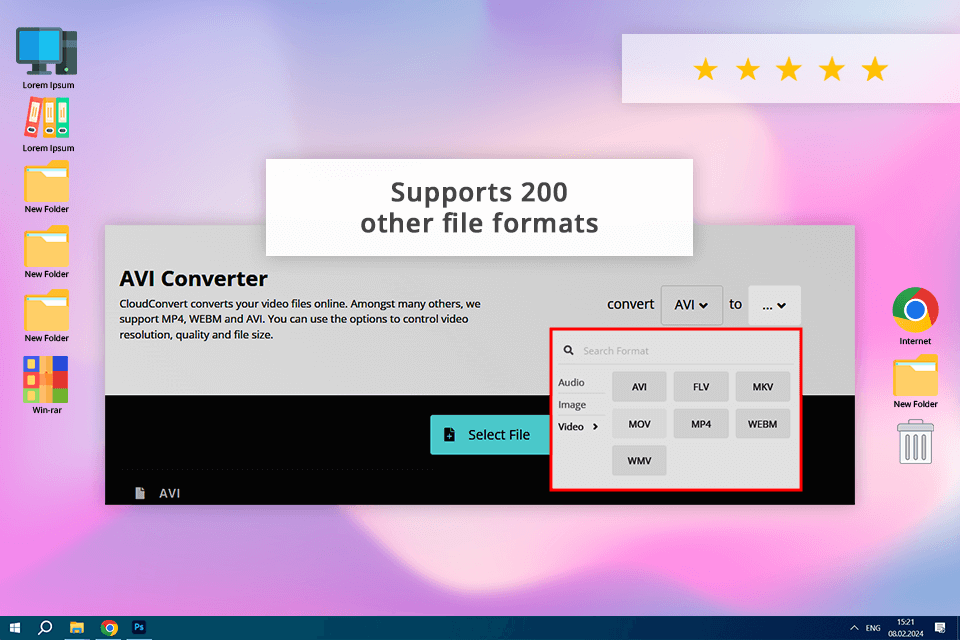Click the second rating star
Image resolution: width=960 pixels, height=640 pixels.
tap(748, 69)
